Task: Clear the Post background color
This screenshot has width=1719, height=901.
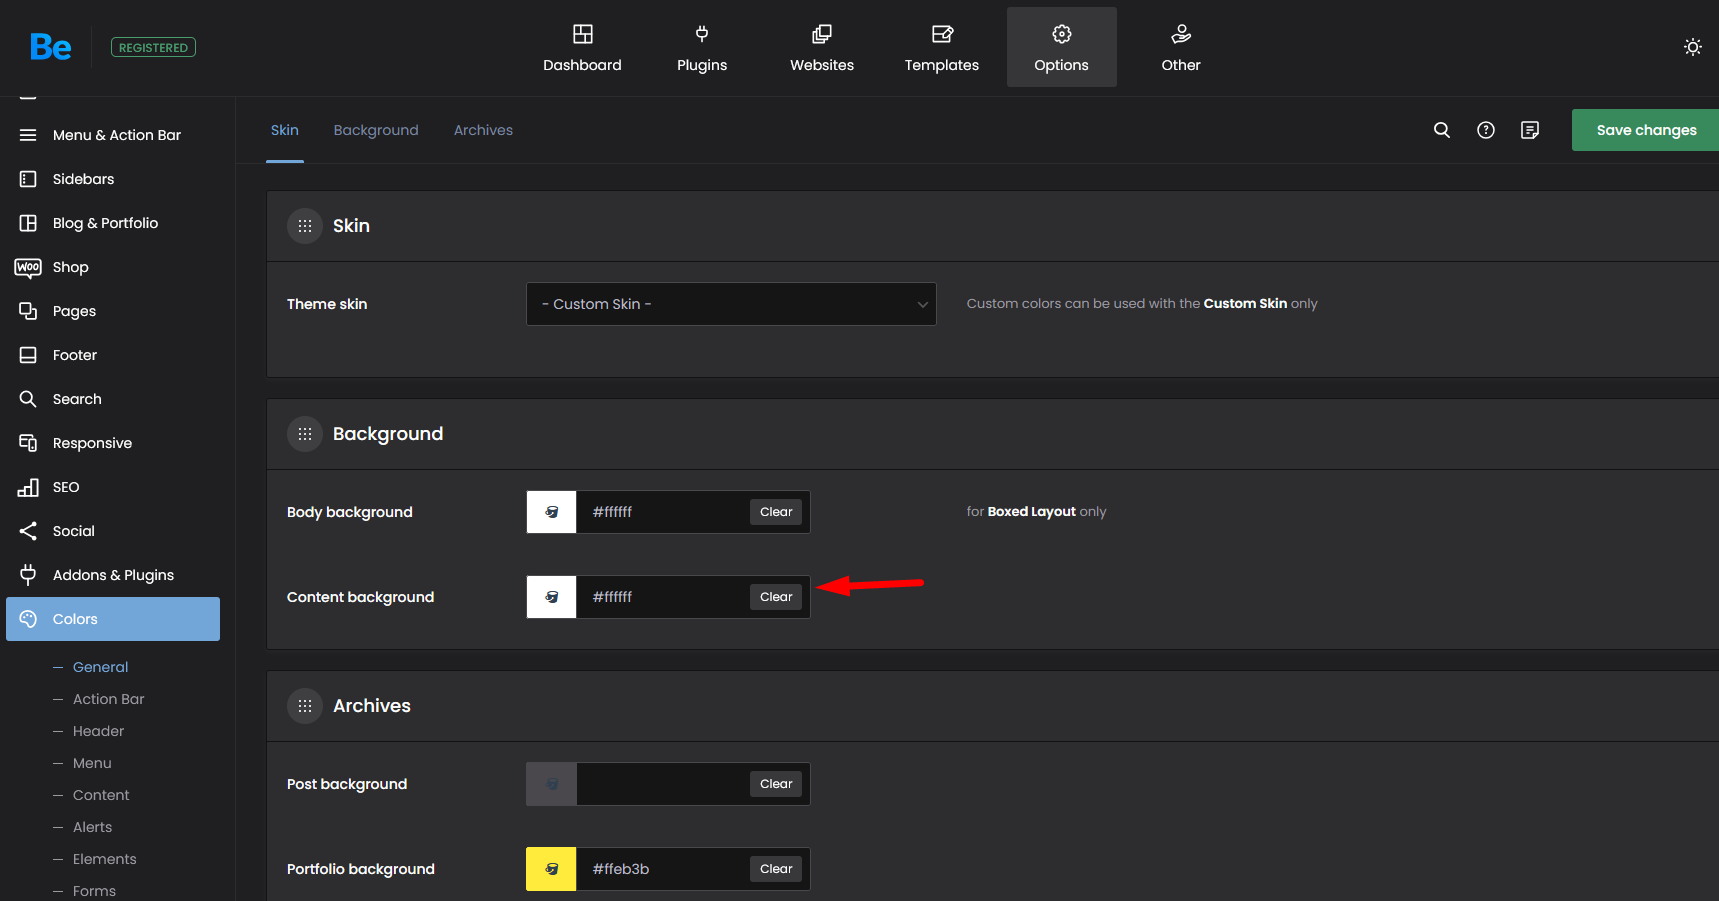Action: point(776,784)
